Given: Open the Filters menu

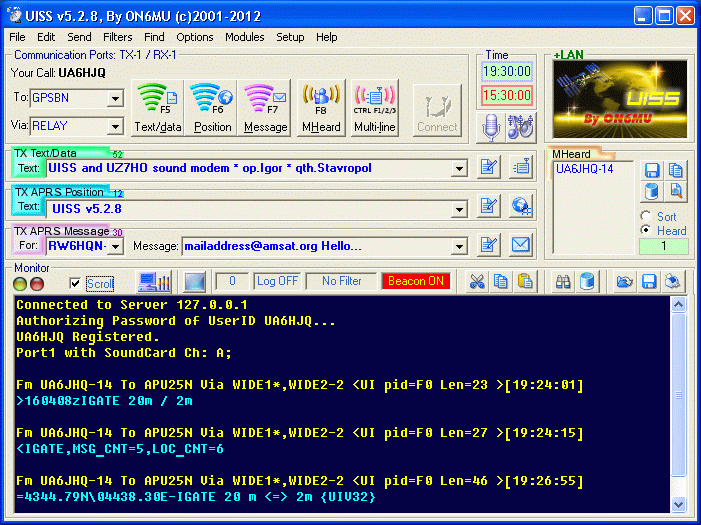Looking at the screenshot, I should [x=117, y=37].
